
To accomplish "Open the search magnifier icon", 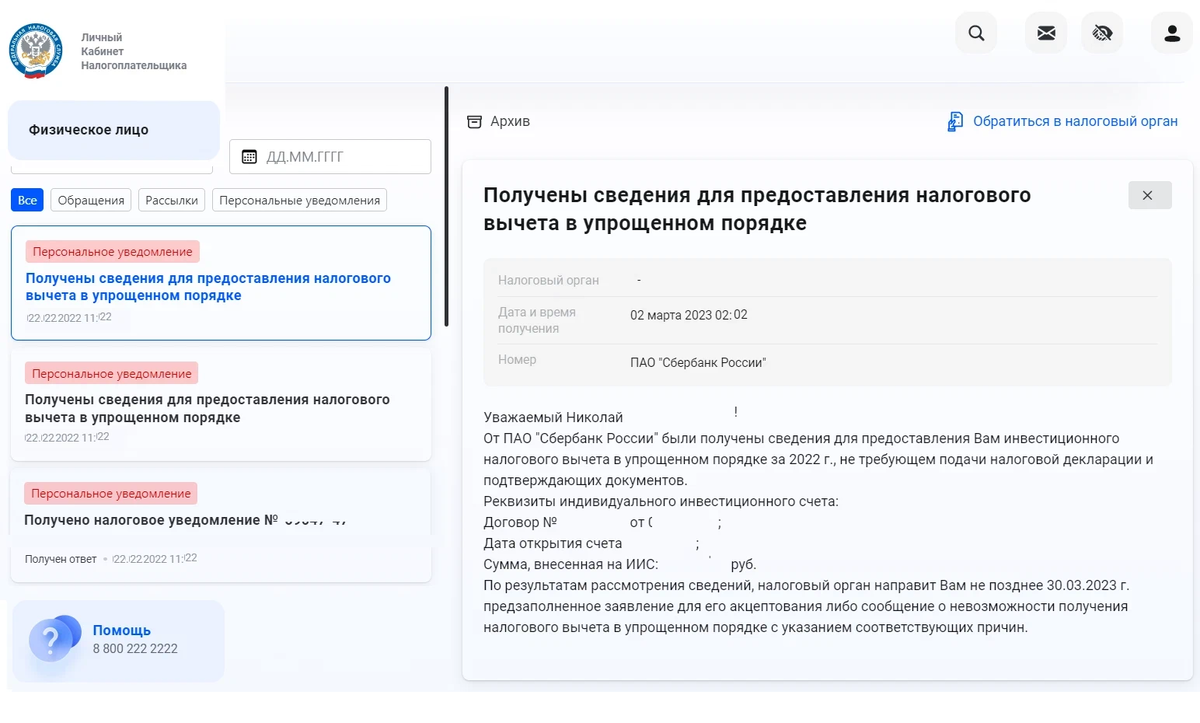I will [x=975, y=33].
